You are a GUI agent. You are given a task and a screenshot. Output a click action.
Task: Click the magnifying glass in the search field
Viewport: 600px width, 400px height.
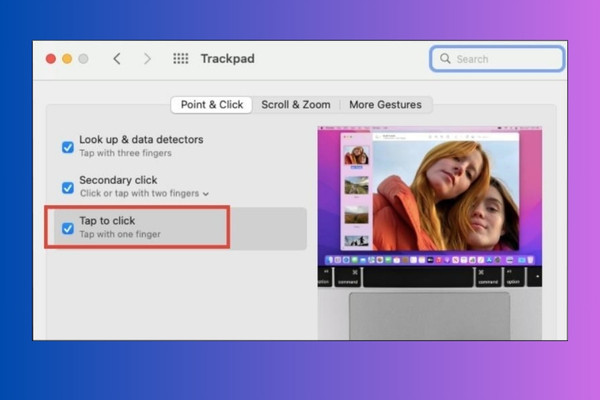tap(445, 59)
